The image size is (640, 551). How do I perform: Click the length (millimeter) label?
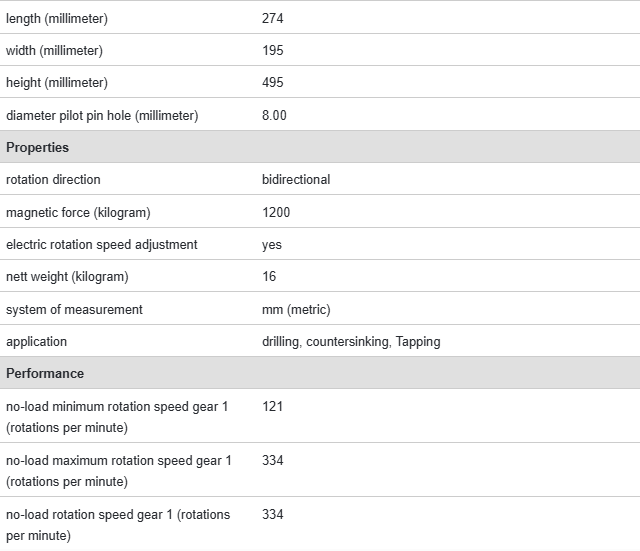57,18
